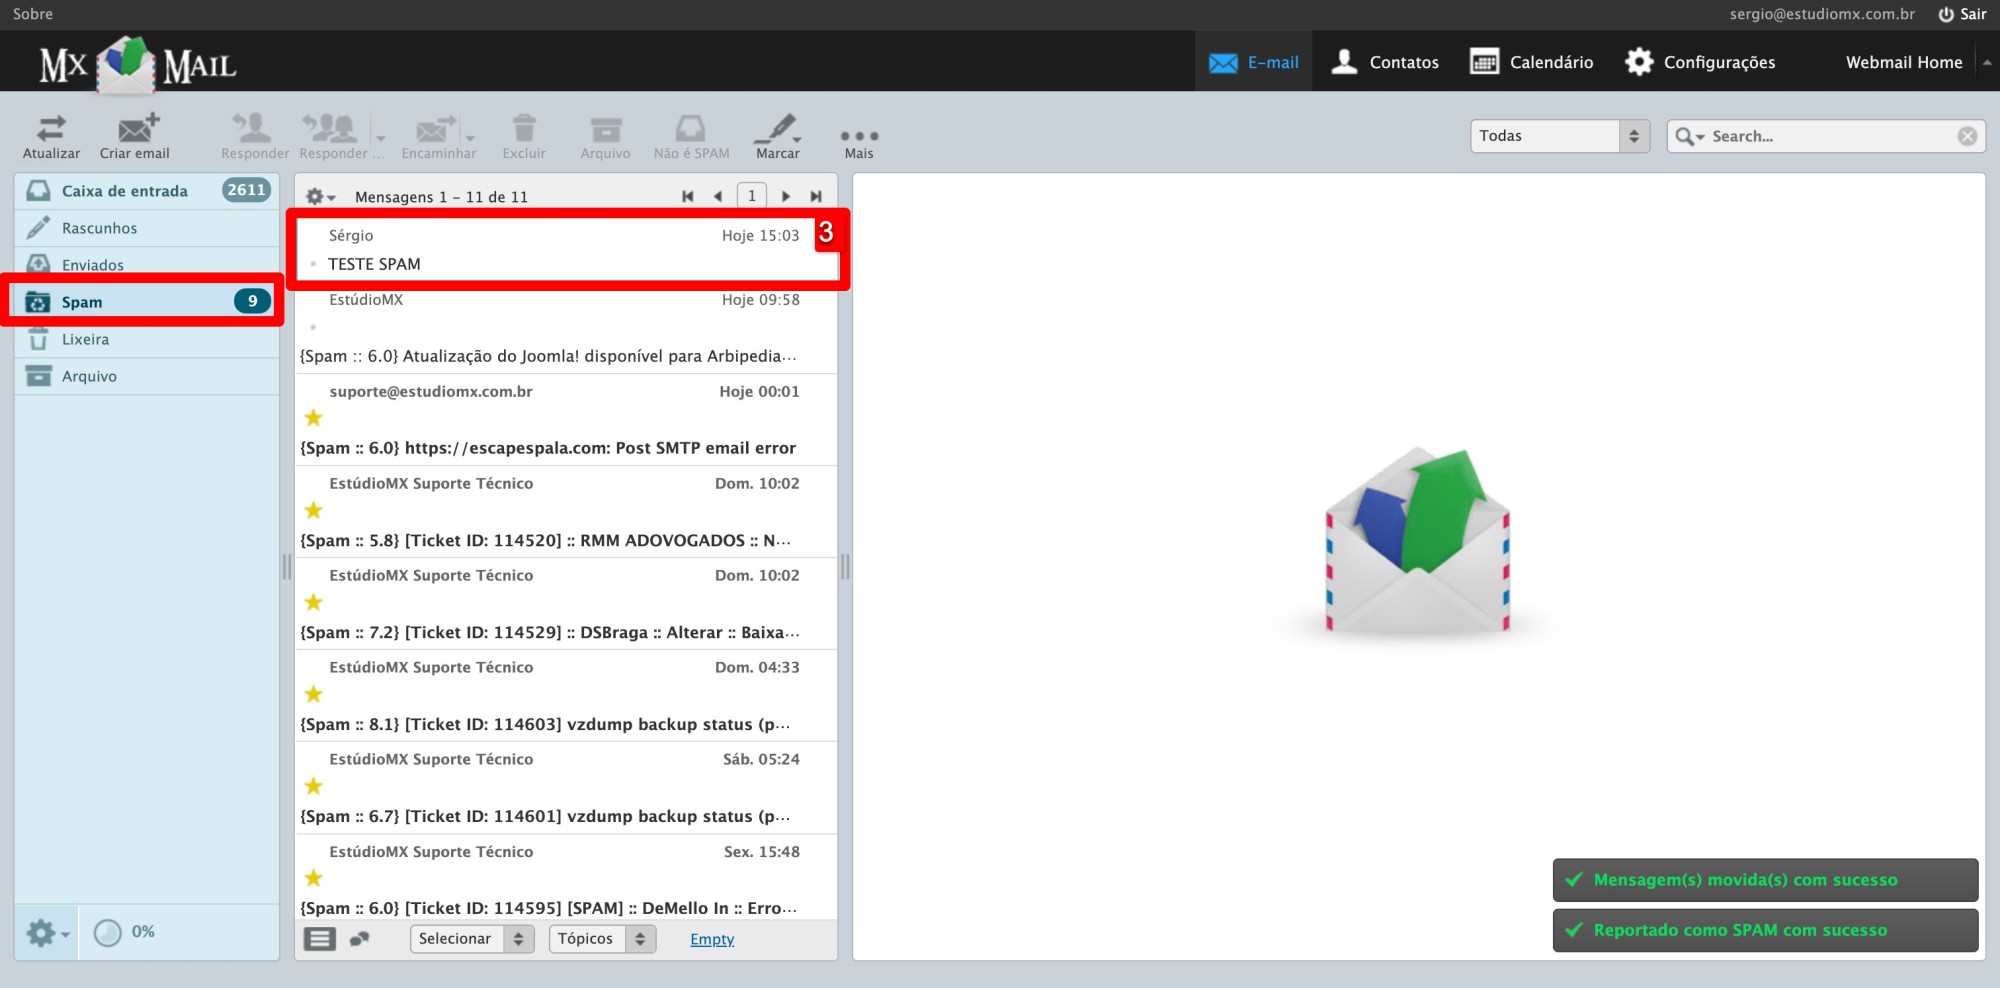Screen dimensions: 2000x988
Task: Unstar the Ticket ID 114520 message
Action: pyautogui.click(x=313, y=511)
